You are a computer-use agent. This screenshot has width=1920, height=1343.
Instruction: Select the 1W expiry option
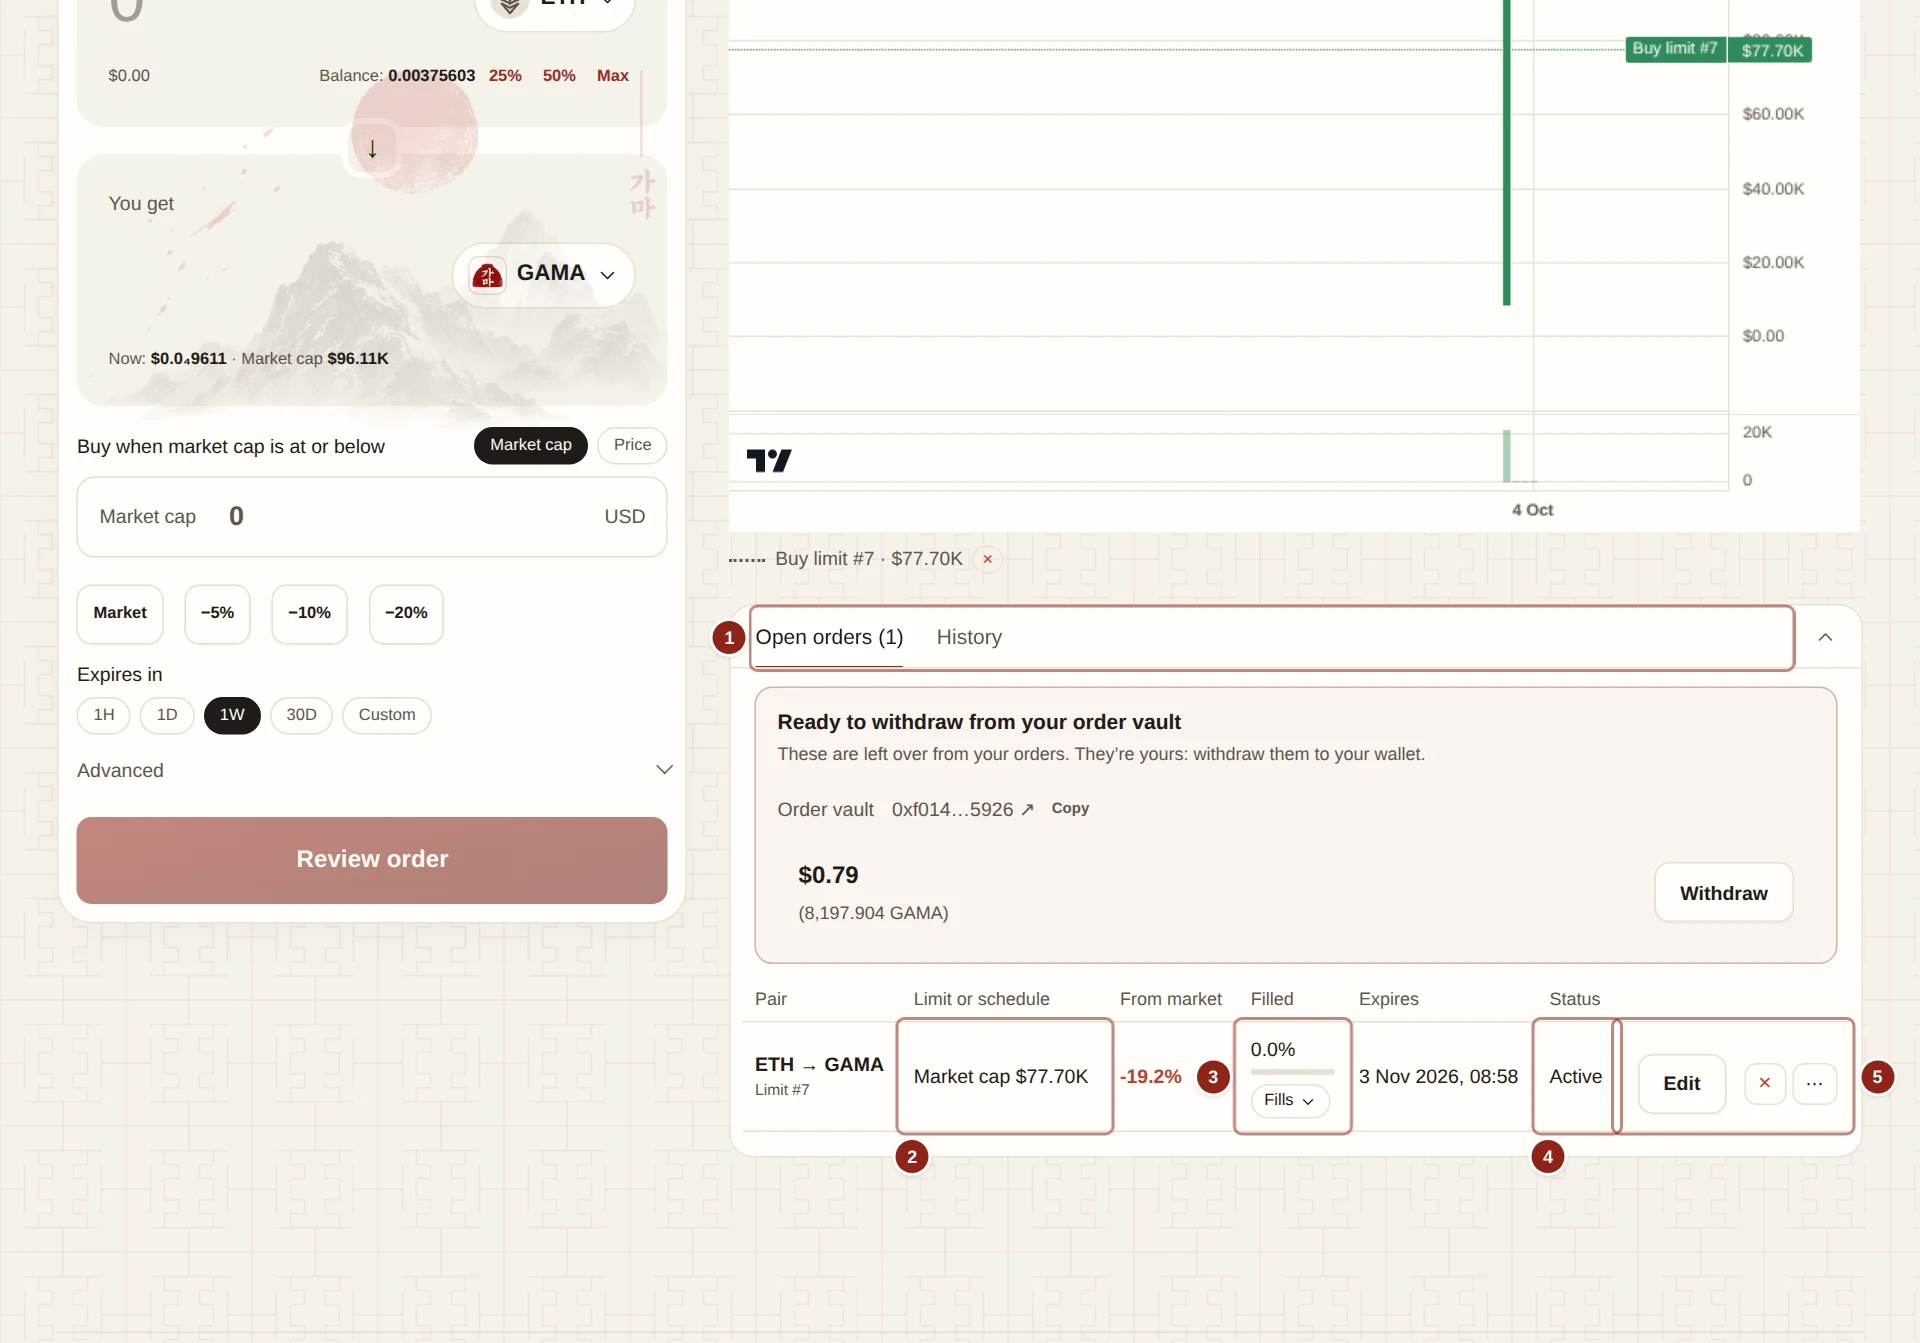(x=232, y=715)
